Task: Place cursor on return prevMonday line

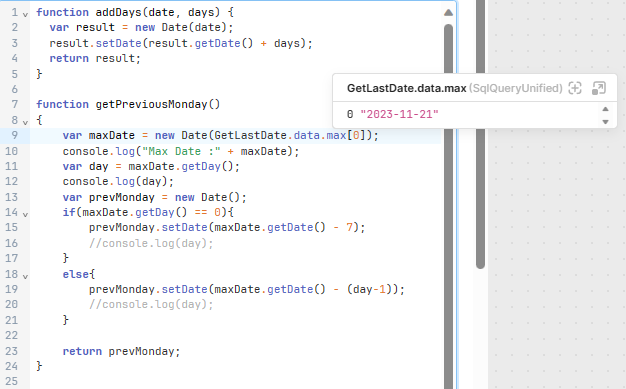Action: pyautogui.click(x=121, y=351)
